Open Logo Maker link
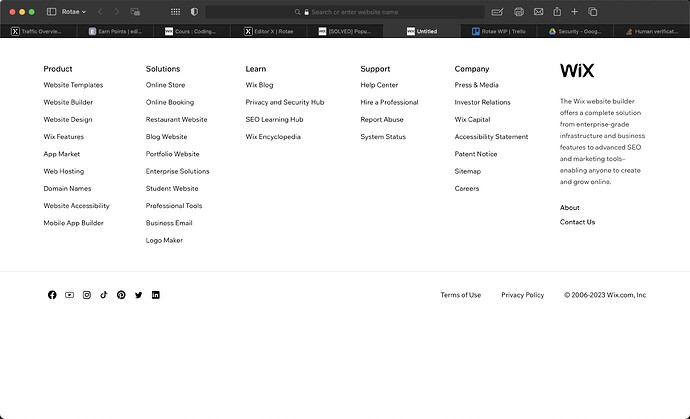 tap(164, 240)
